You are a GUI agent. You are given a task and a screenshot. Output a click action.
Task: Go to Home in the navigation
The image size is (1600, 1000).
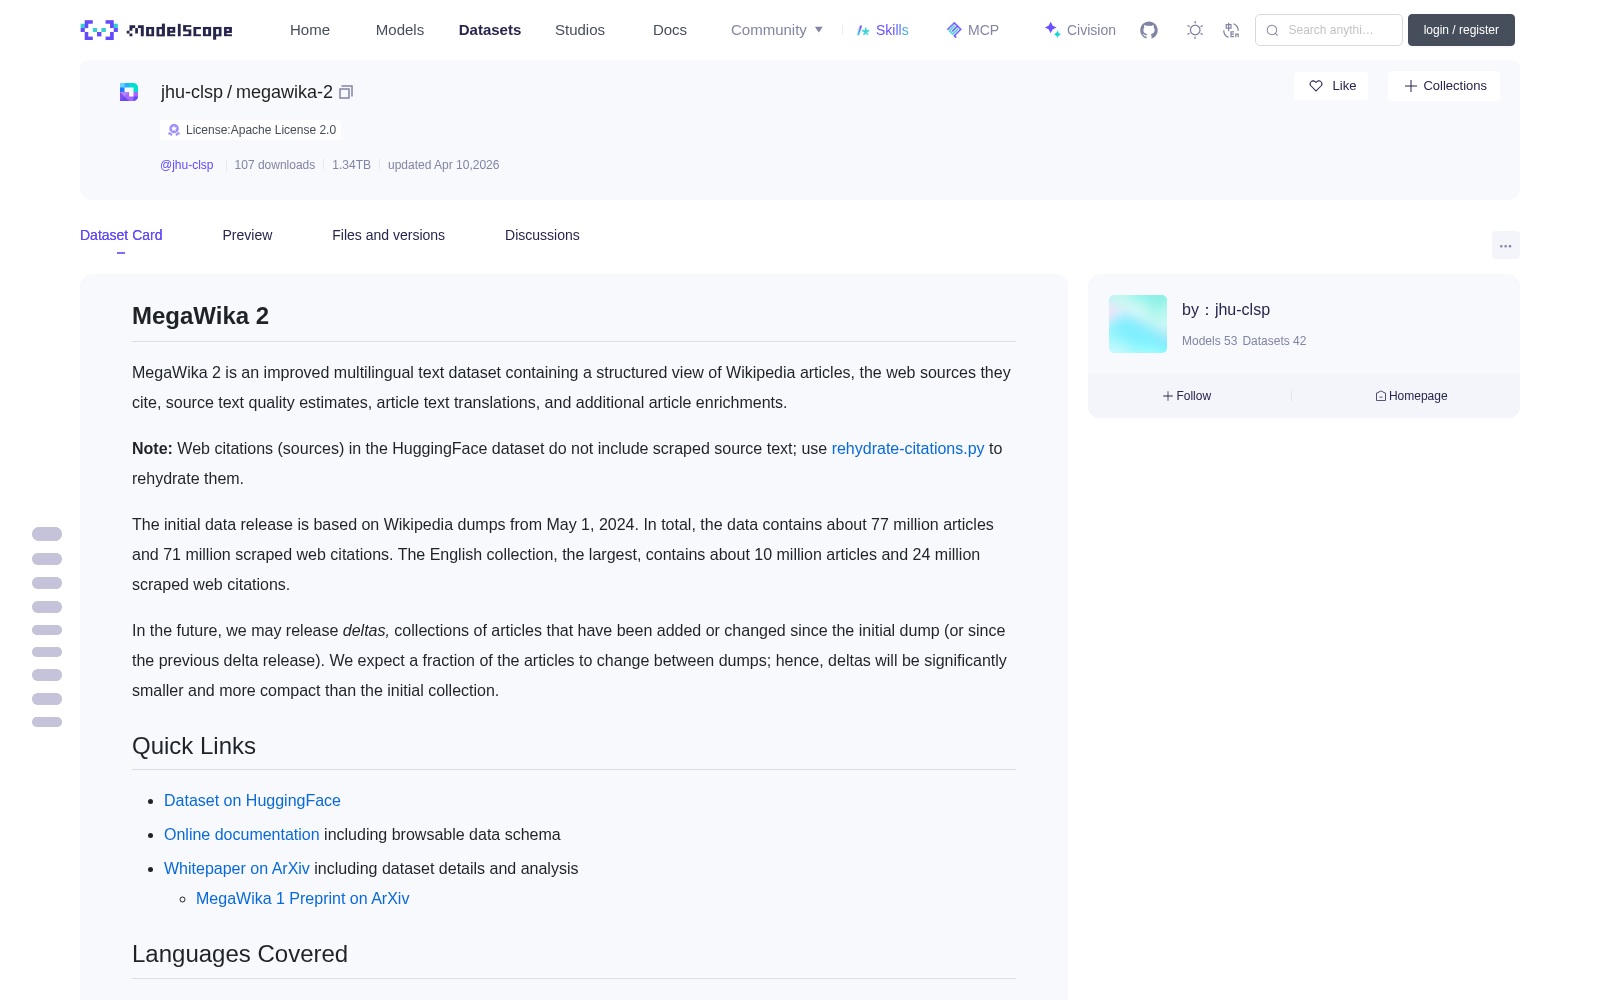click(x=310, y=30)
